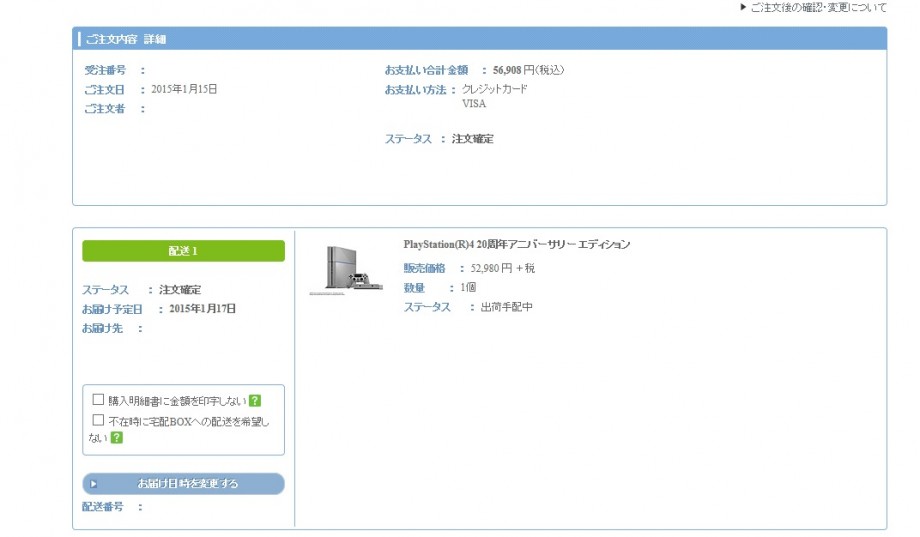Image resolution: width=920 pixels, height=537 pixels.
Task: Click ご注文者 label
Action: tap(104, 109)
